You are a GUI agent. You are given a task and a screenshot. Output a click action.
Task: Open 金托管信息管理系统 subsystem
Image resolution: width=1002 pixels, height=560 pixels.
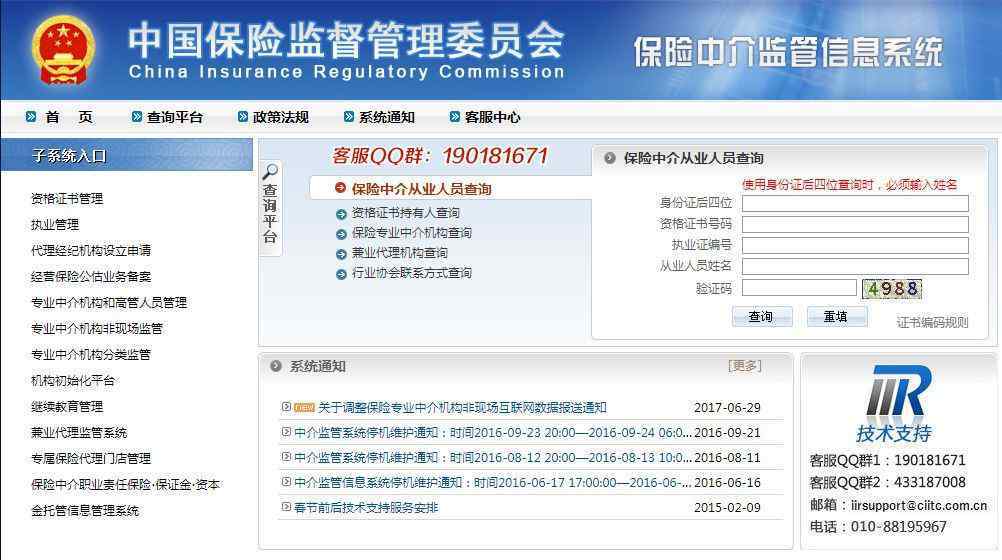click(85, 511)
